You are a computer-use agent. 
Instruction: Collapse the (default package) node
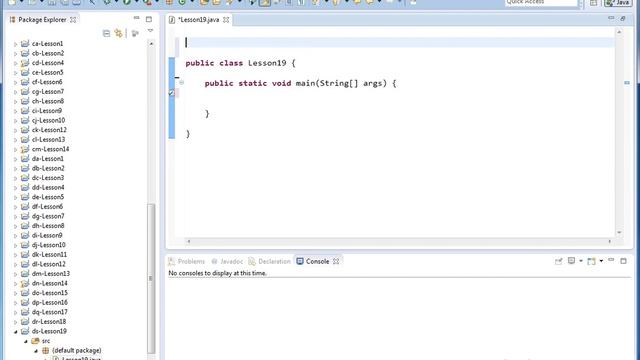pyautogui.click(x=36, y=351)
